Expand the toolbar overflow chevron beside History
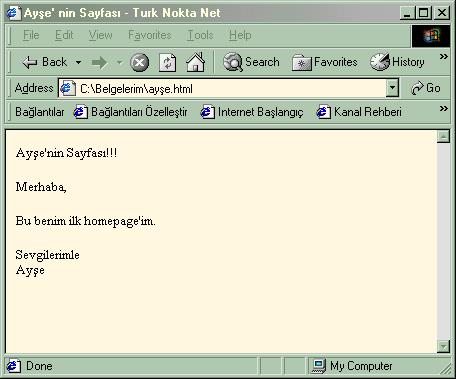This screenshot has height=379, width=456. [x=443, y=56]
